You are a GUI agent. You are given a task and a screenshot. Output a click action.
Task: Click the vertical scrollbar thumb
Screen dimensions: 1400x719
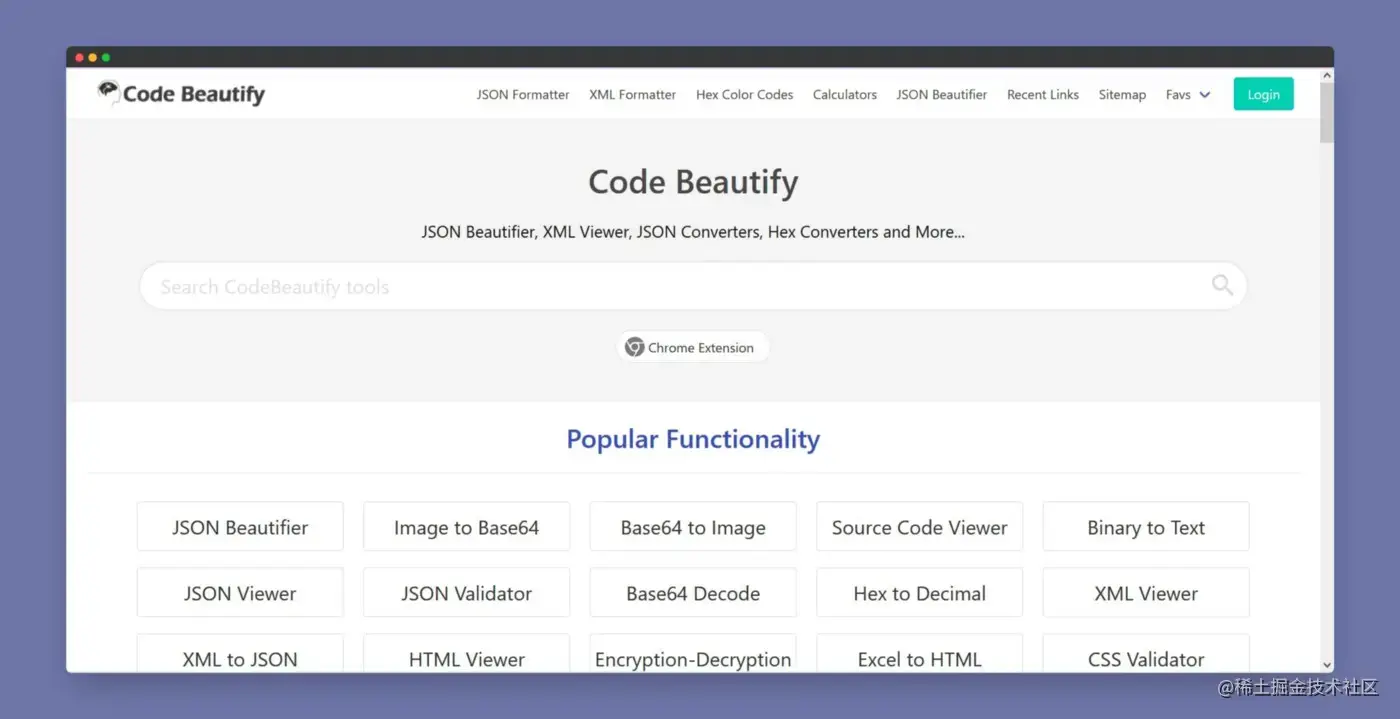tap(1327, 113)
